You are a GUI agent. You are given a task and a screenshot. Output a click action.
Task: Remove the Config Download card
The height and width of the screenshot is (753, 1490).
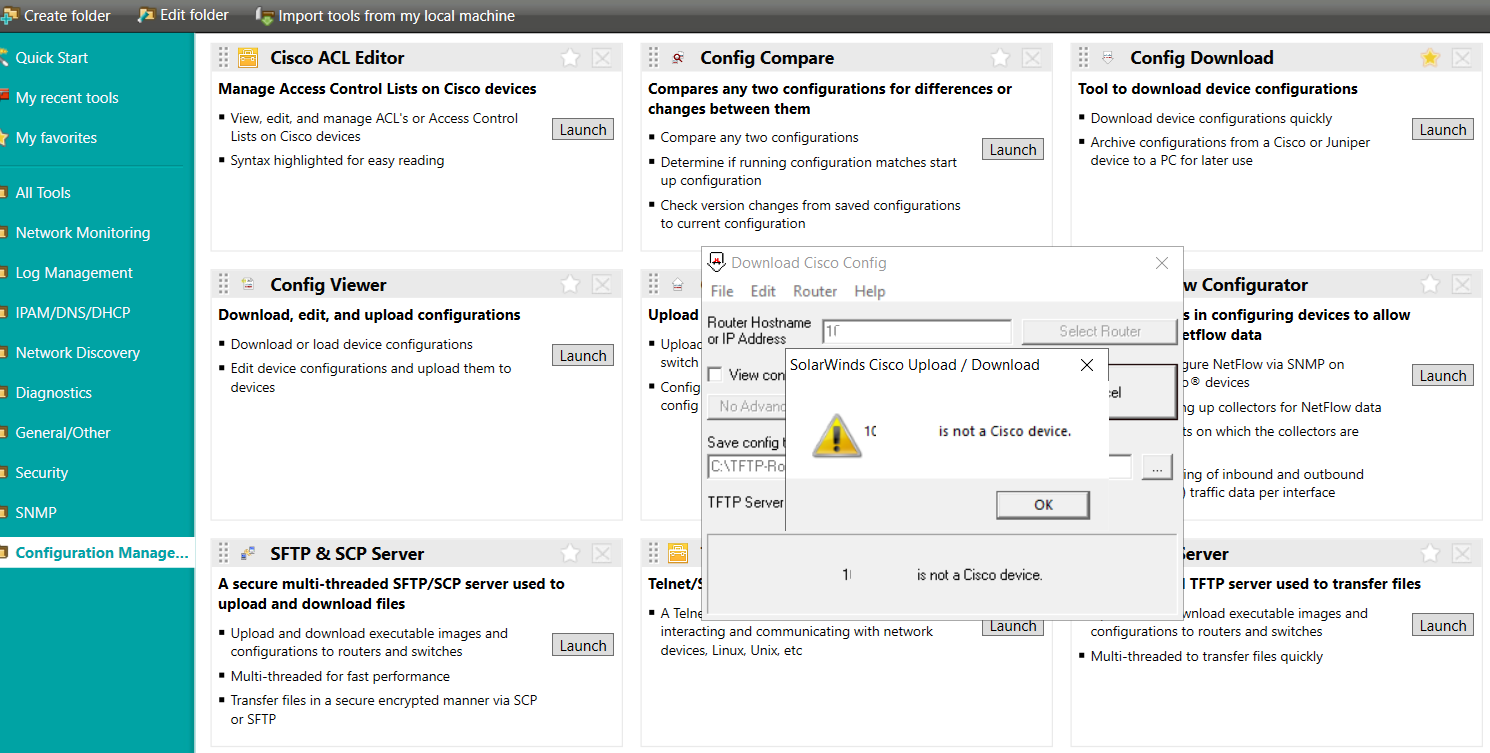1462,58
